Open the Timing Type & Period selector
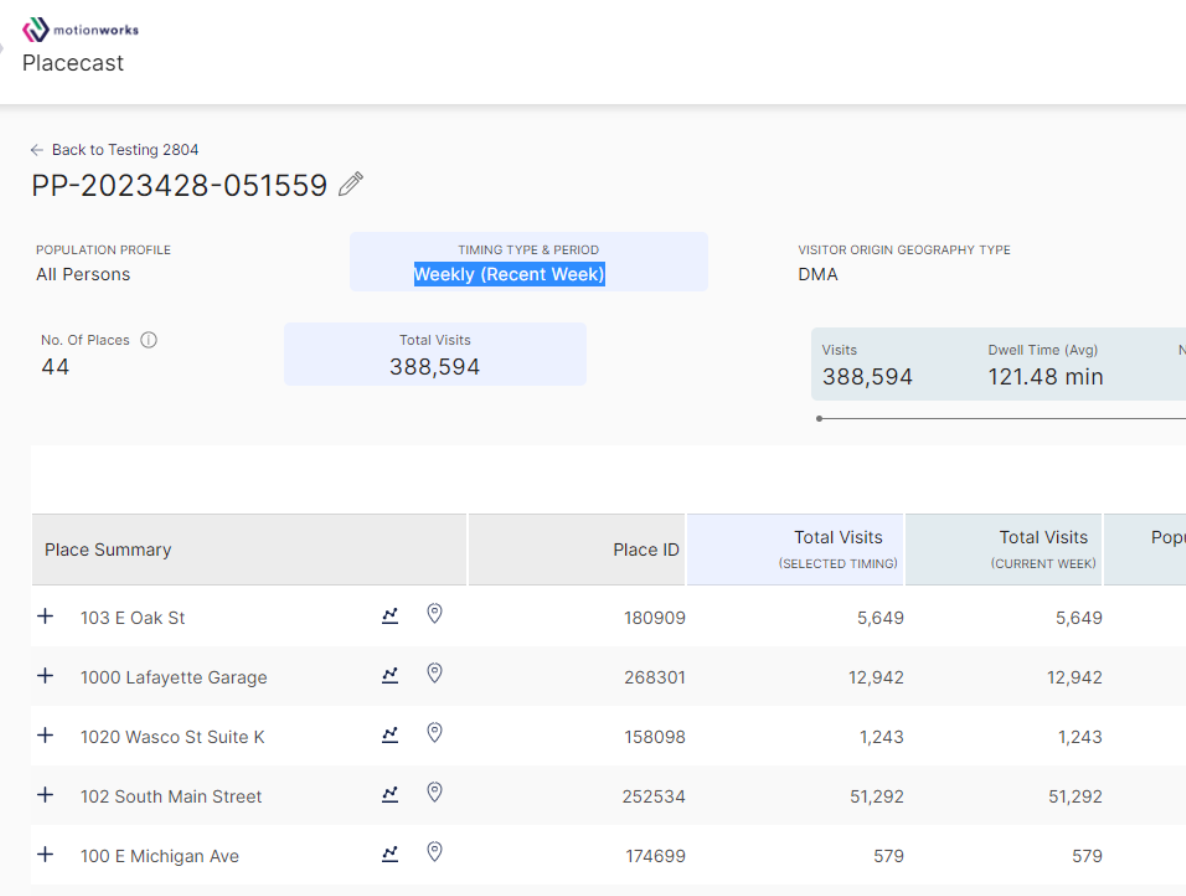 pos(529,262)
